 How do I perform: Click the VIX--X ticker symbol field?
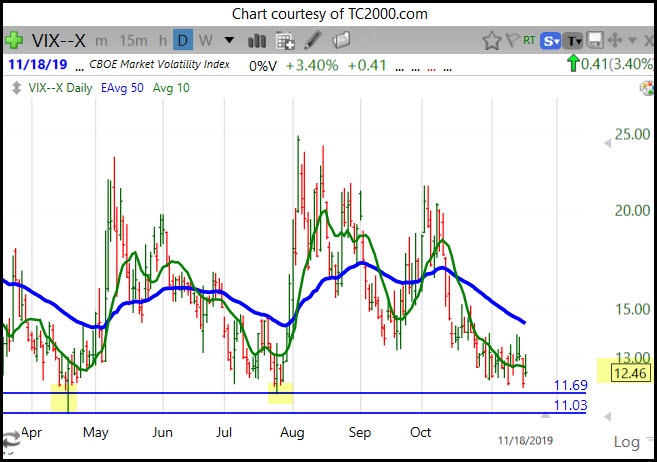pos(59,41)
